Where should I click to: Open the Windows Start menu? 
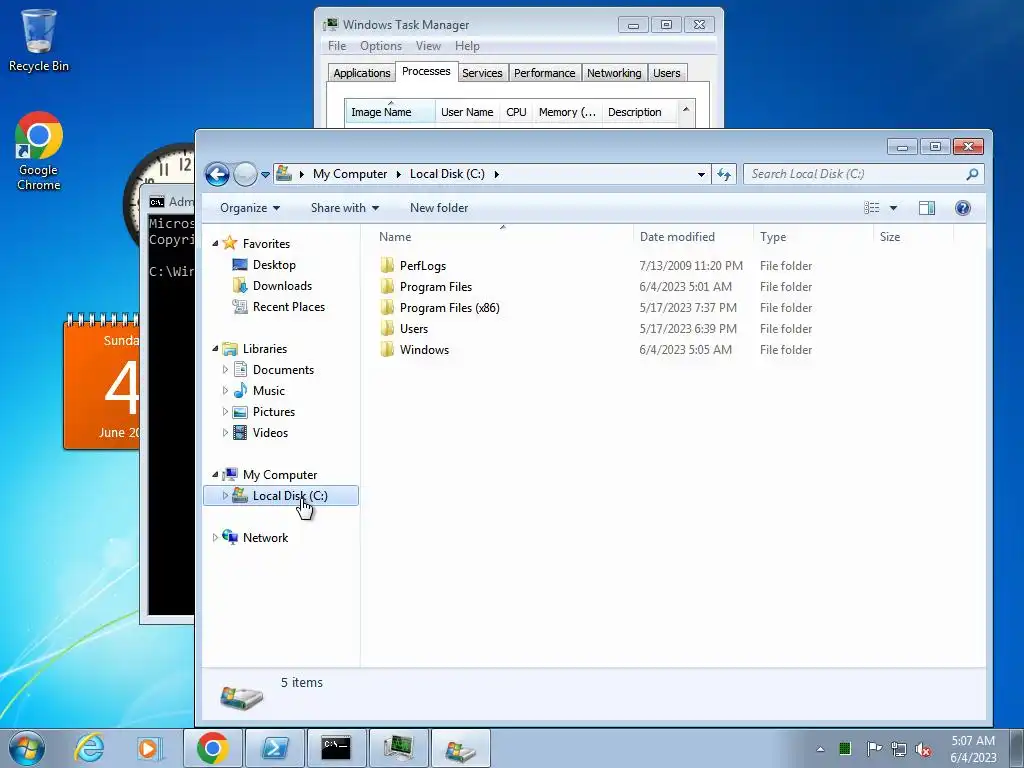[x=27, y=748]
